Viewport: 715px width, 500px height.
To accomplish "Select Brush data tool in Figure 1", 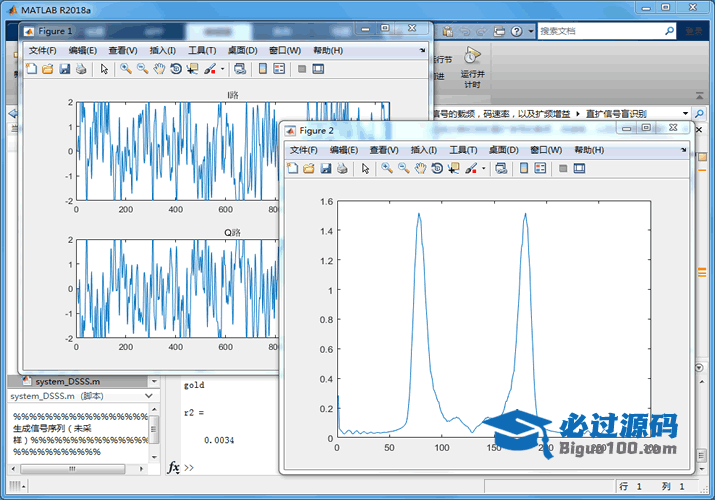I will [210, 69].
